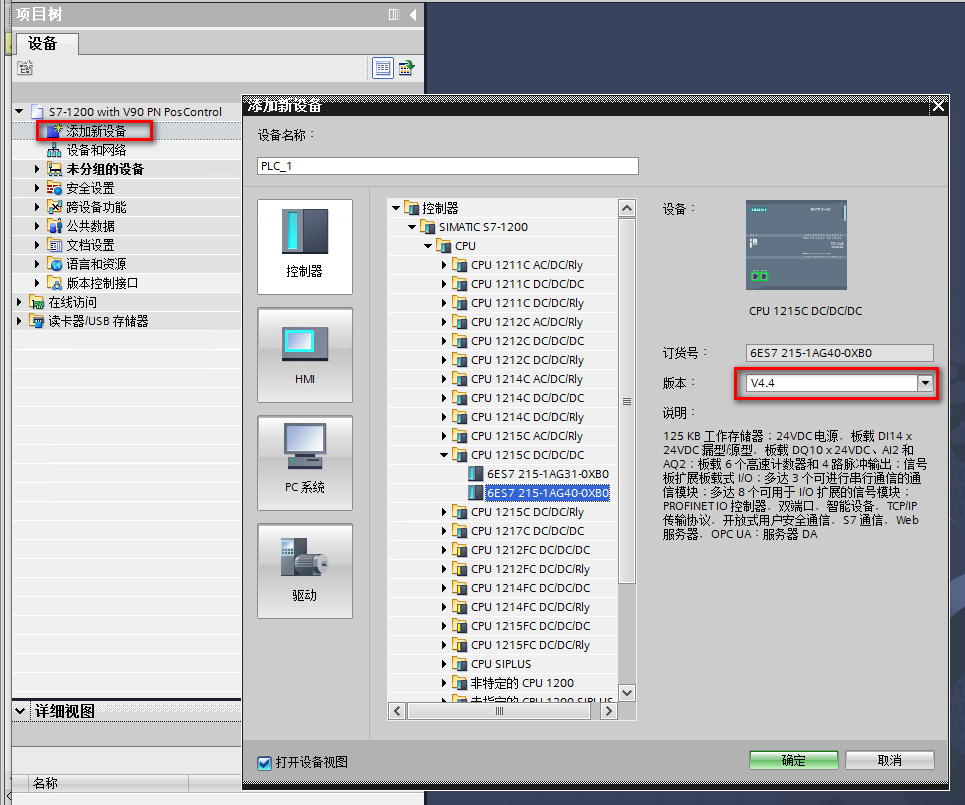Select CPU SIPLUS tree item

(501, 664)
